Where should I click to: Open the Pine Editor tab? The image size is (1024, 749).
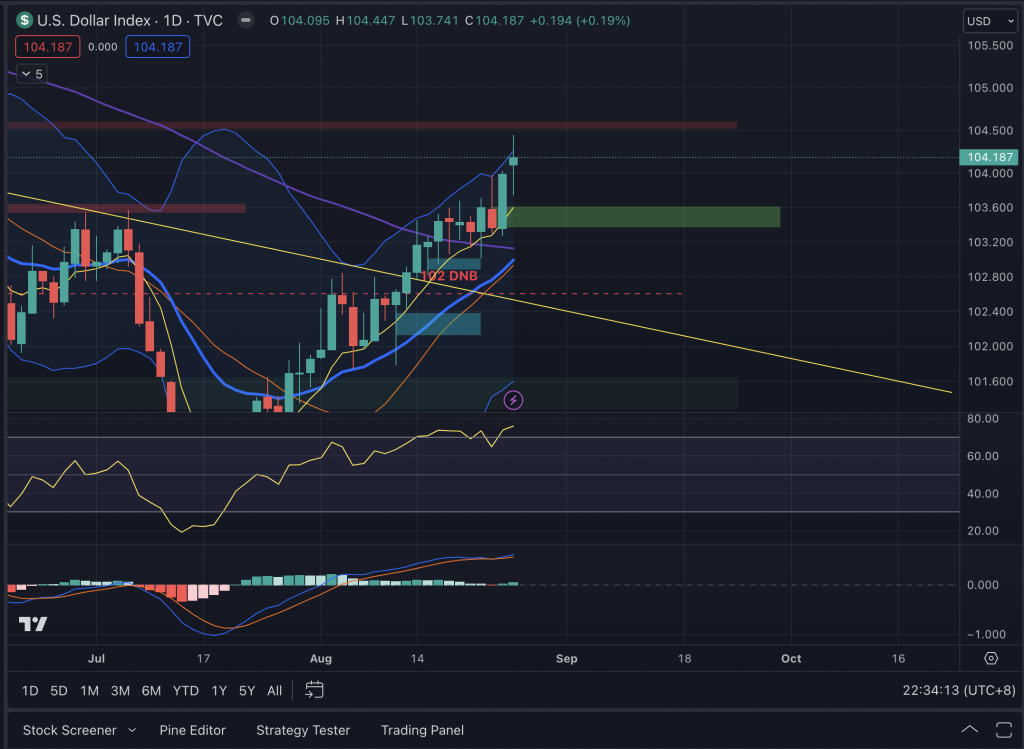(193, 730)
